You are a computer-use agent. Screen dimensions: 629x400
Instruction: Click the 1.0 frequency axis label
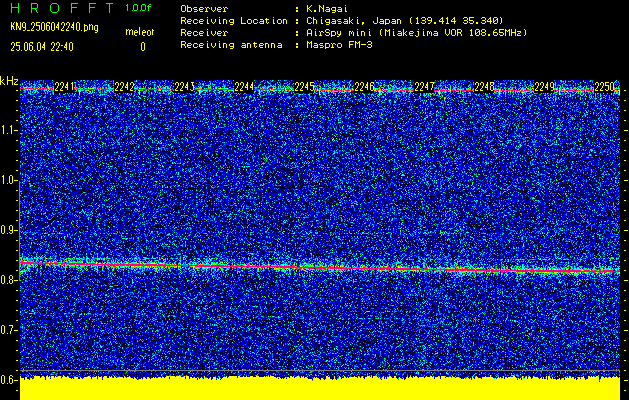(8, 181)
